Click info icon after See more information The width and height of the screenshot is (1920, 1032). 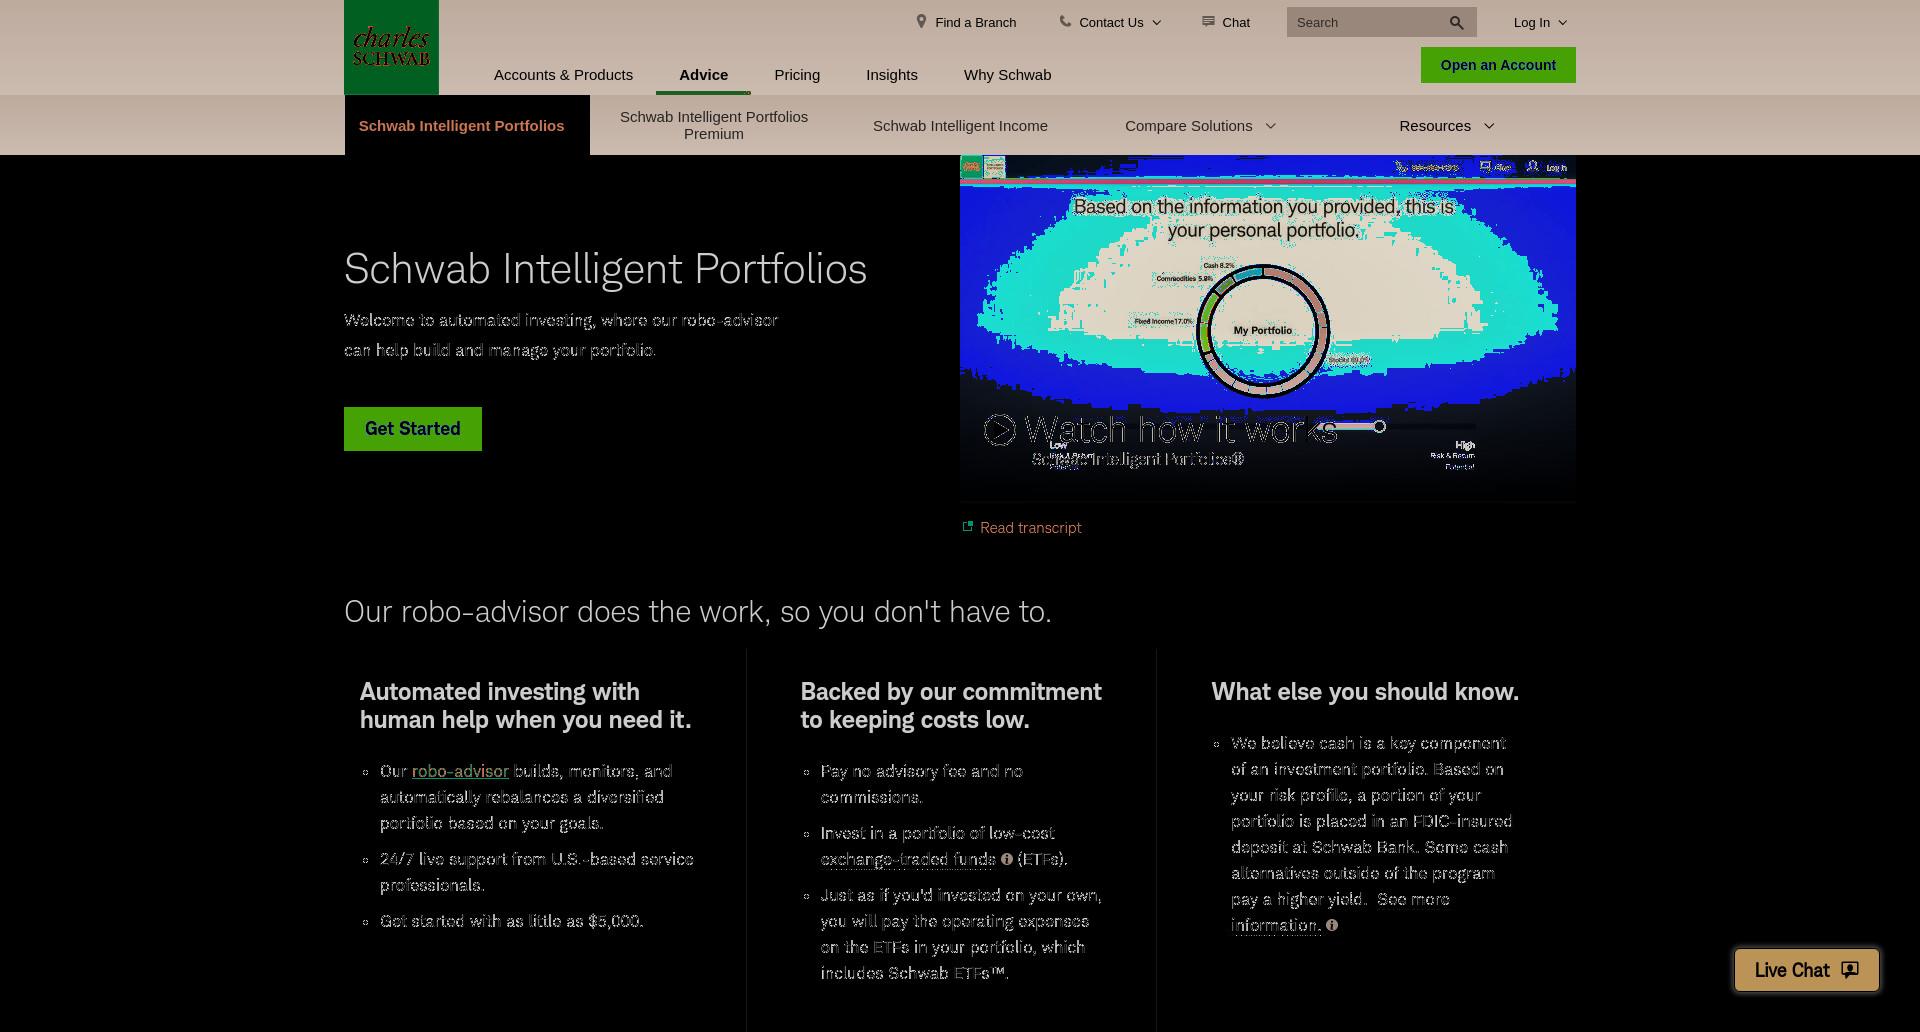(1331, 925)
